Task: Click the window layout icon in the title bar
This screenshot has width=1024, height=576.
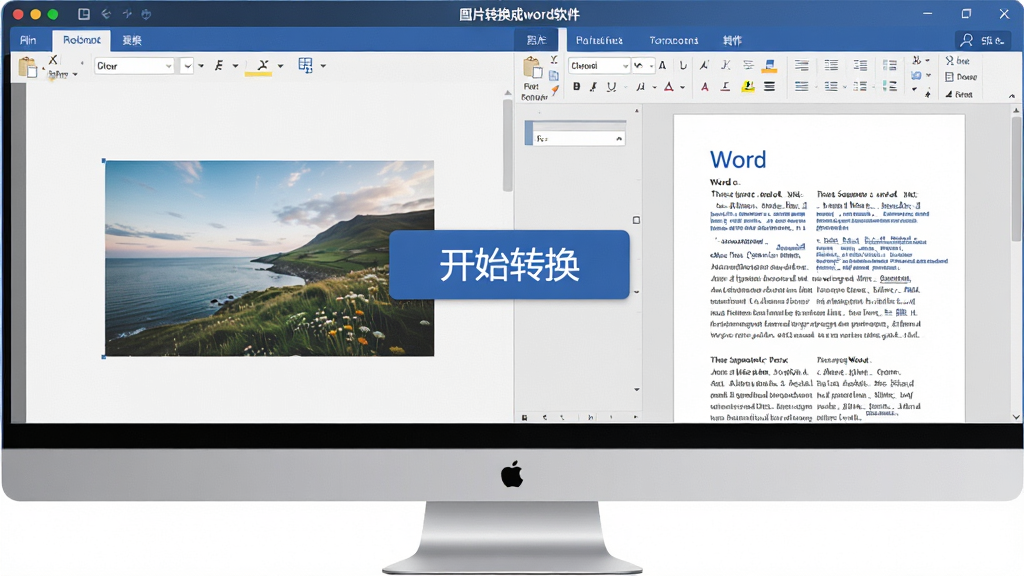Action: [84, 14]
